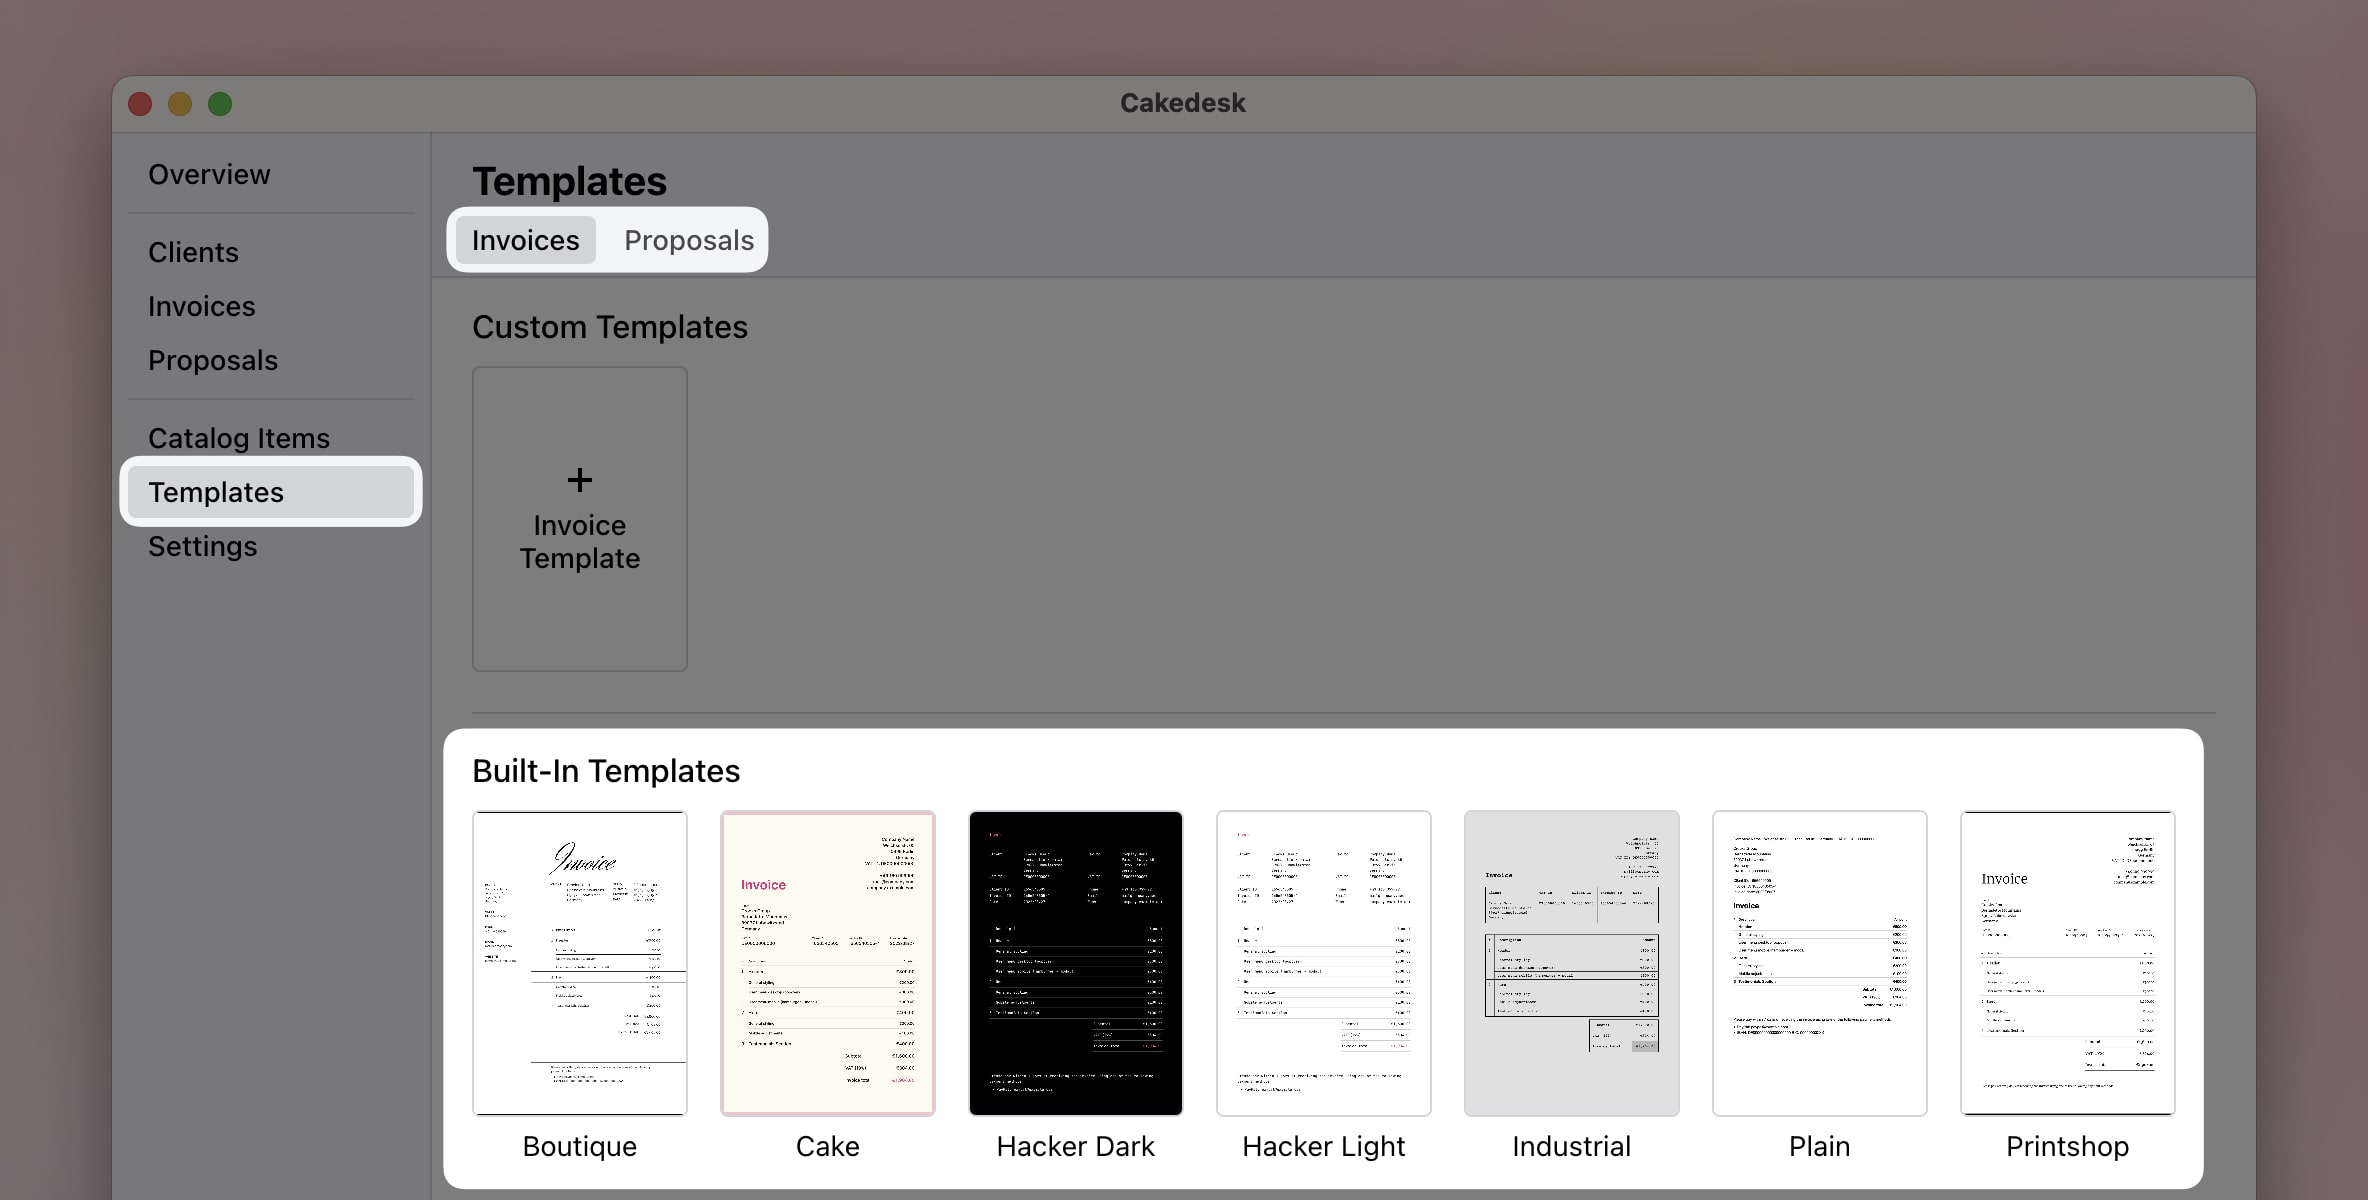The height and width of the screenshot is (1200, 2368).
Task: Click the plus icon to add a template
Action: (579, 479)
